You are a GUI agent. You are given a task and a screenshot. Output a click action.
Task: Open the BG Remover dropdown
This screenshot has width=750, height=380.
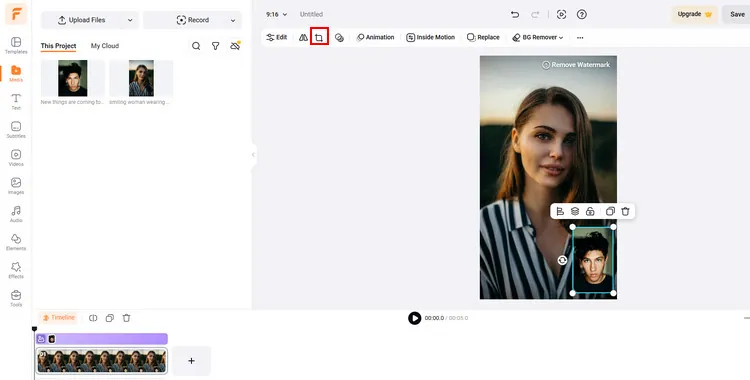click(x=538, y=37)
